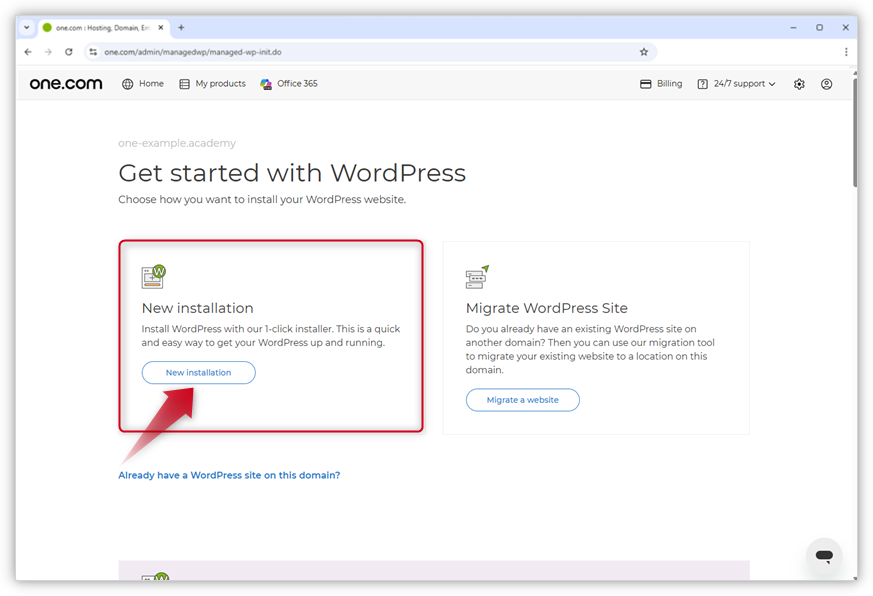
Task: Reload the page in the browser
Action: coord(69,52)
